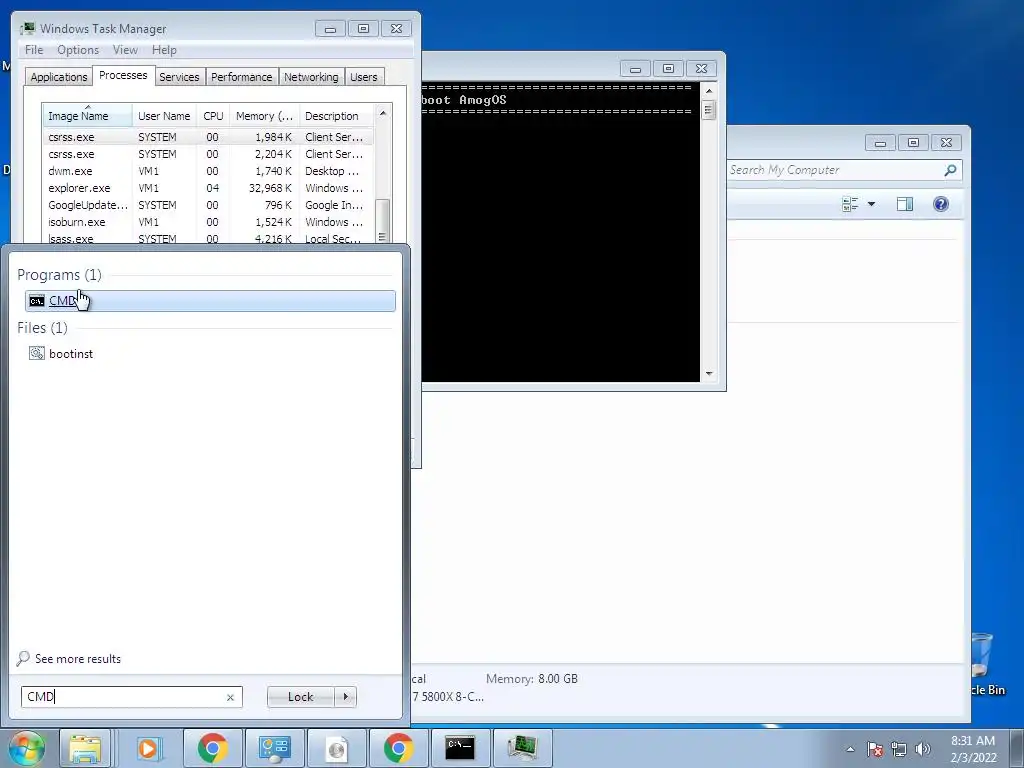The image size is (1024, 768).
Task: Minimize the console window
Action: pyautogui.click(x=635, y=69)
